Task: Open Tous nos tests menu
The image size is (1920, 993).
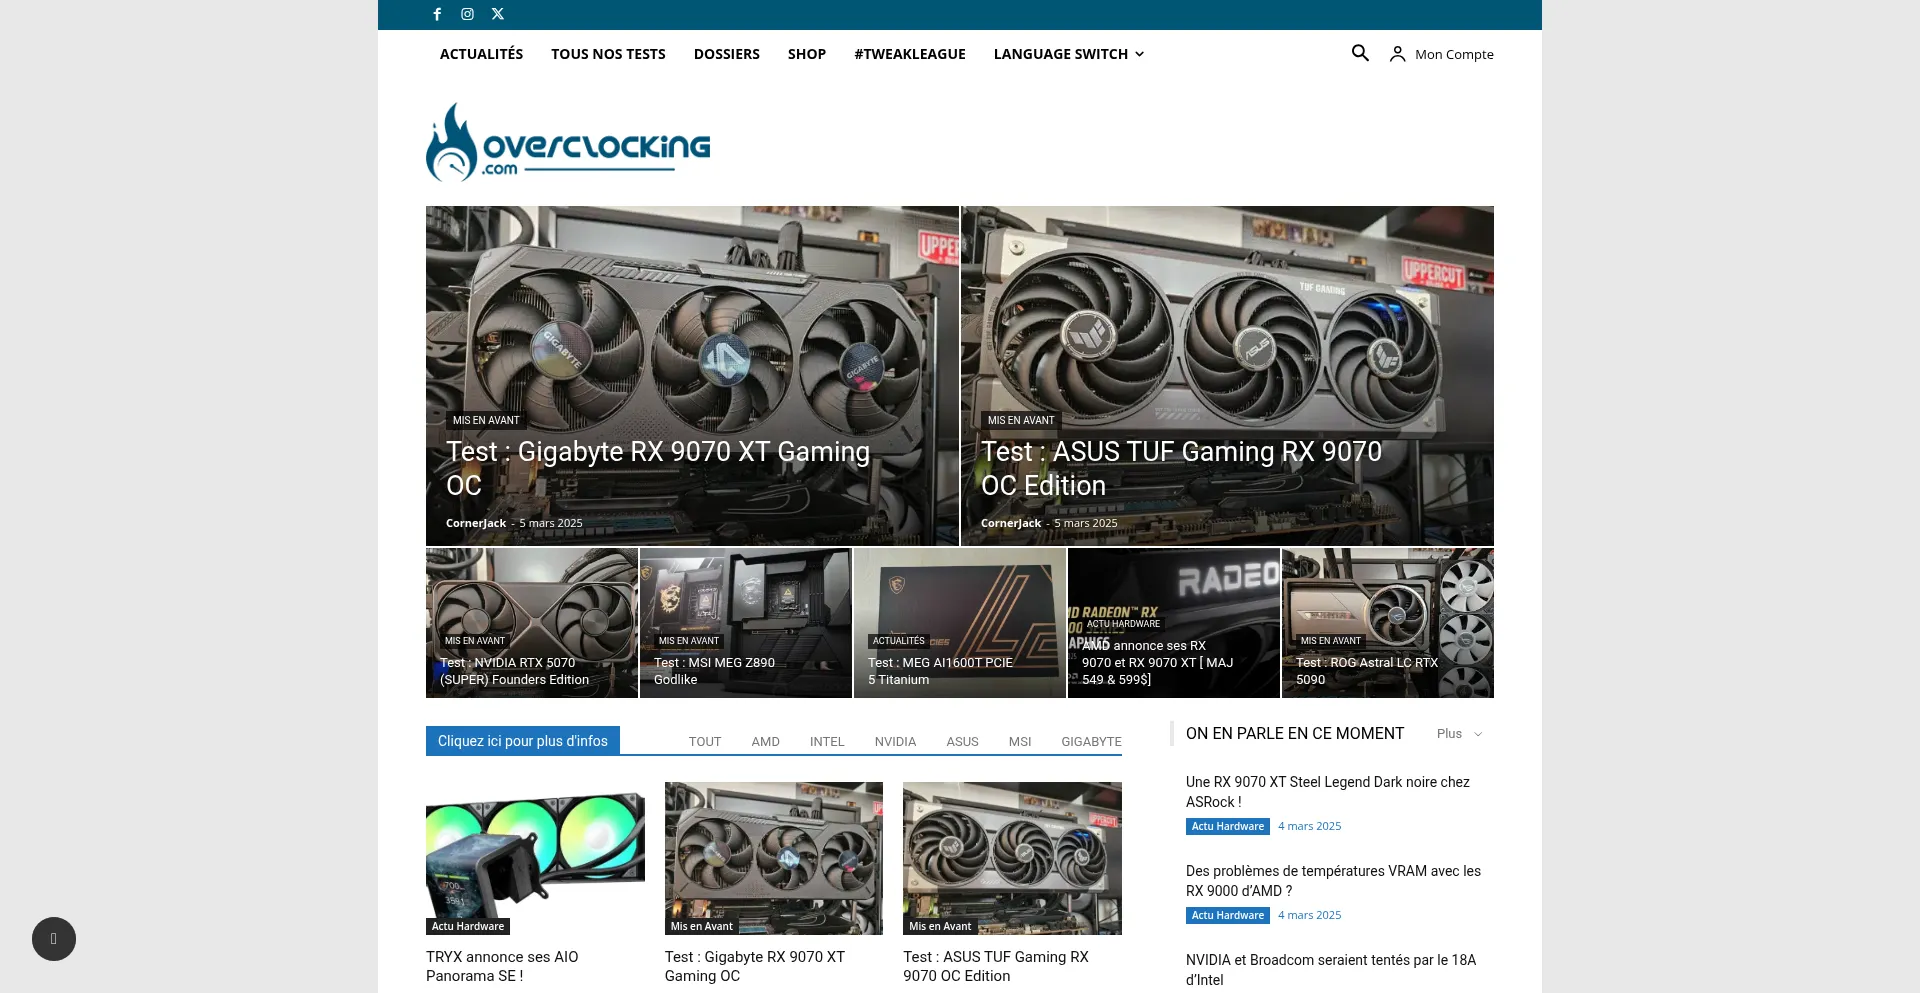Action: pyautogui.click(x=608, y=54)
